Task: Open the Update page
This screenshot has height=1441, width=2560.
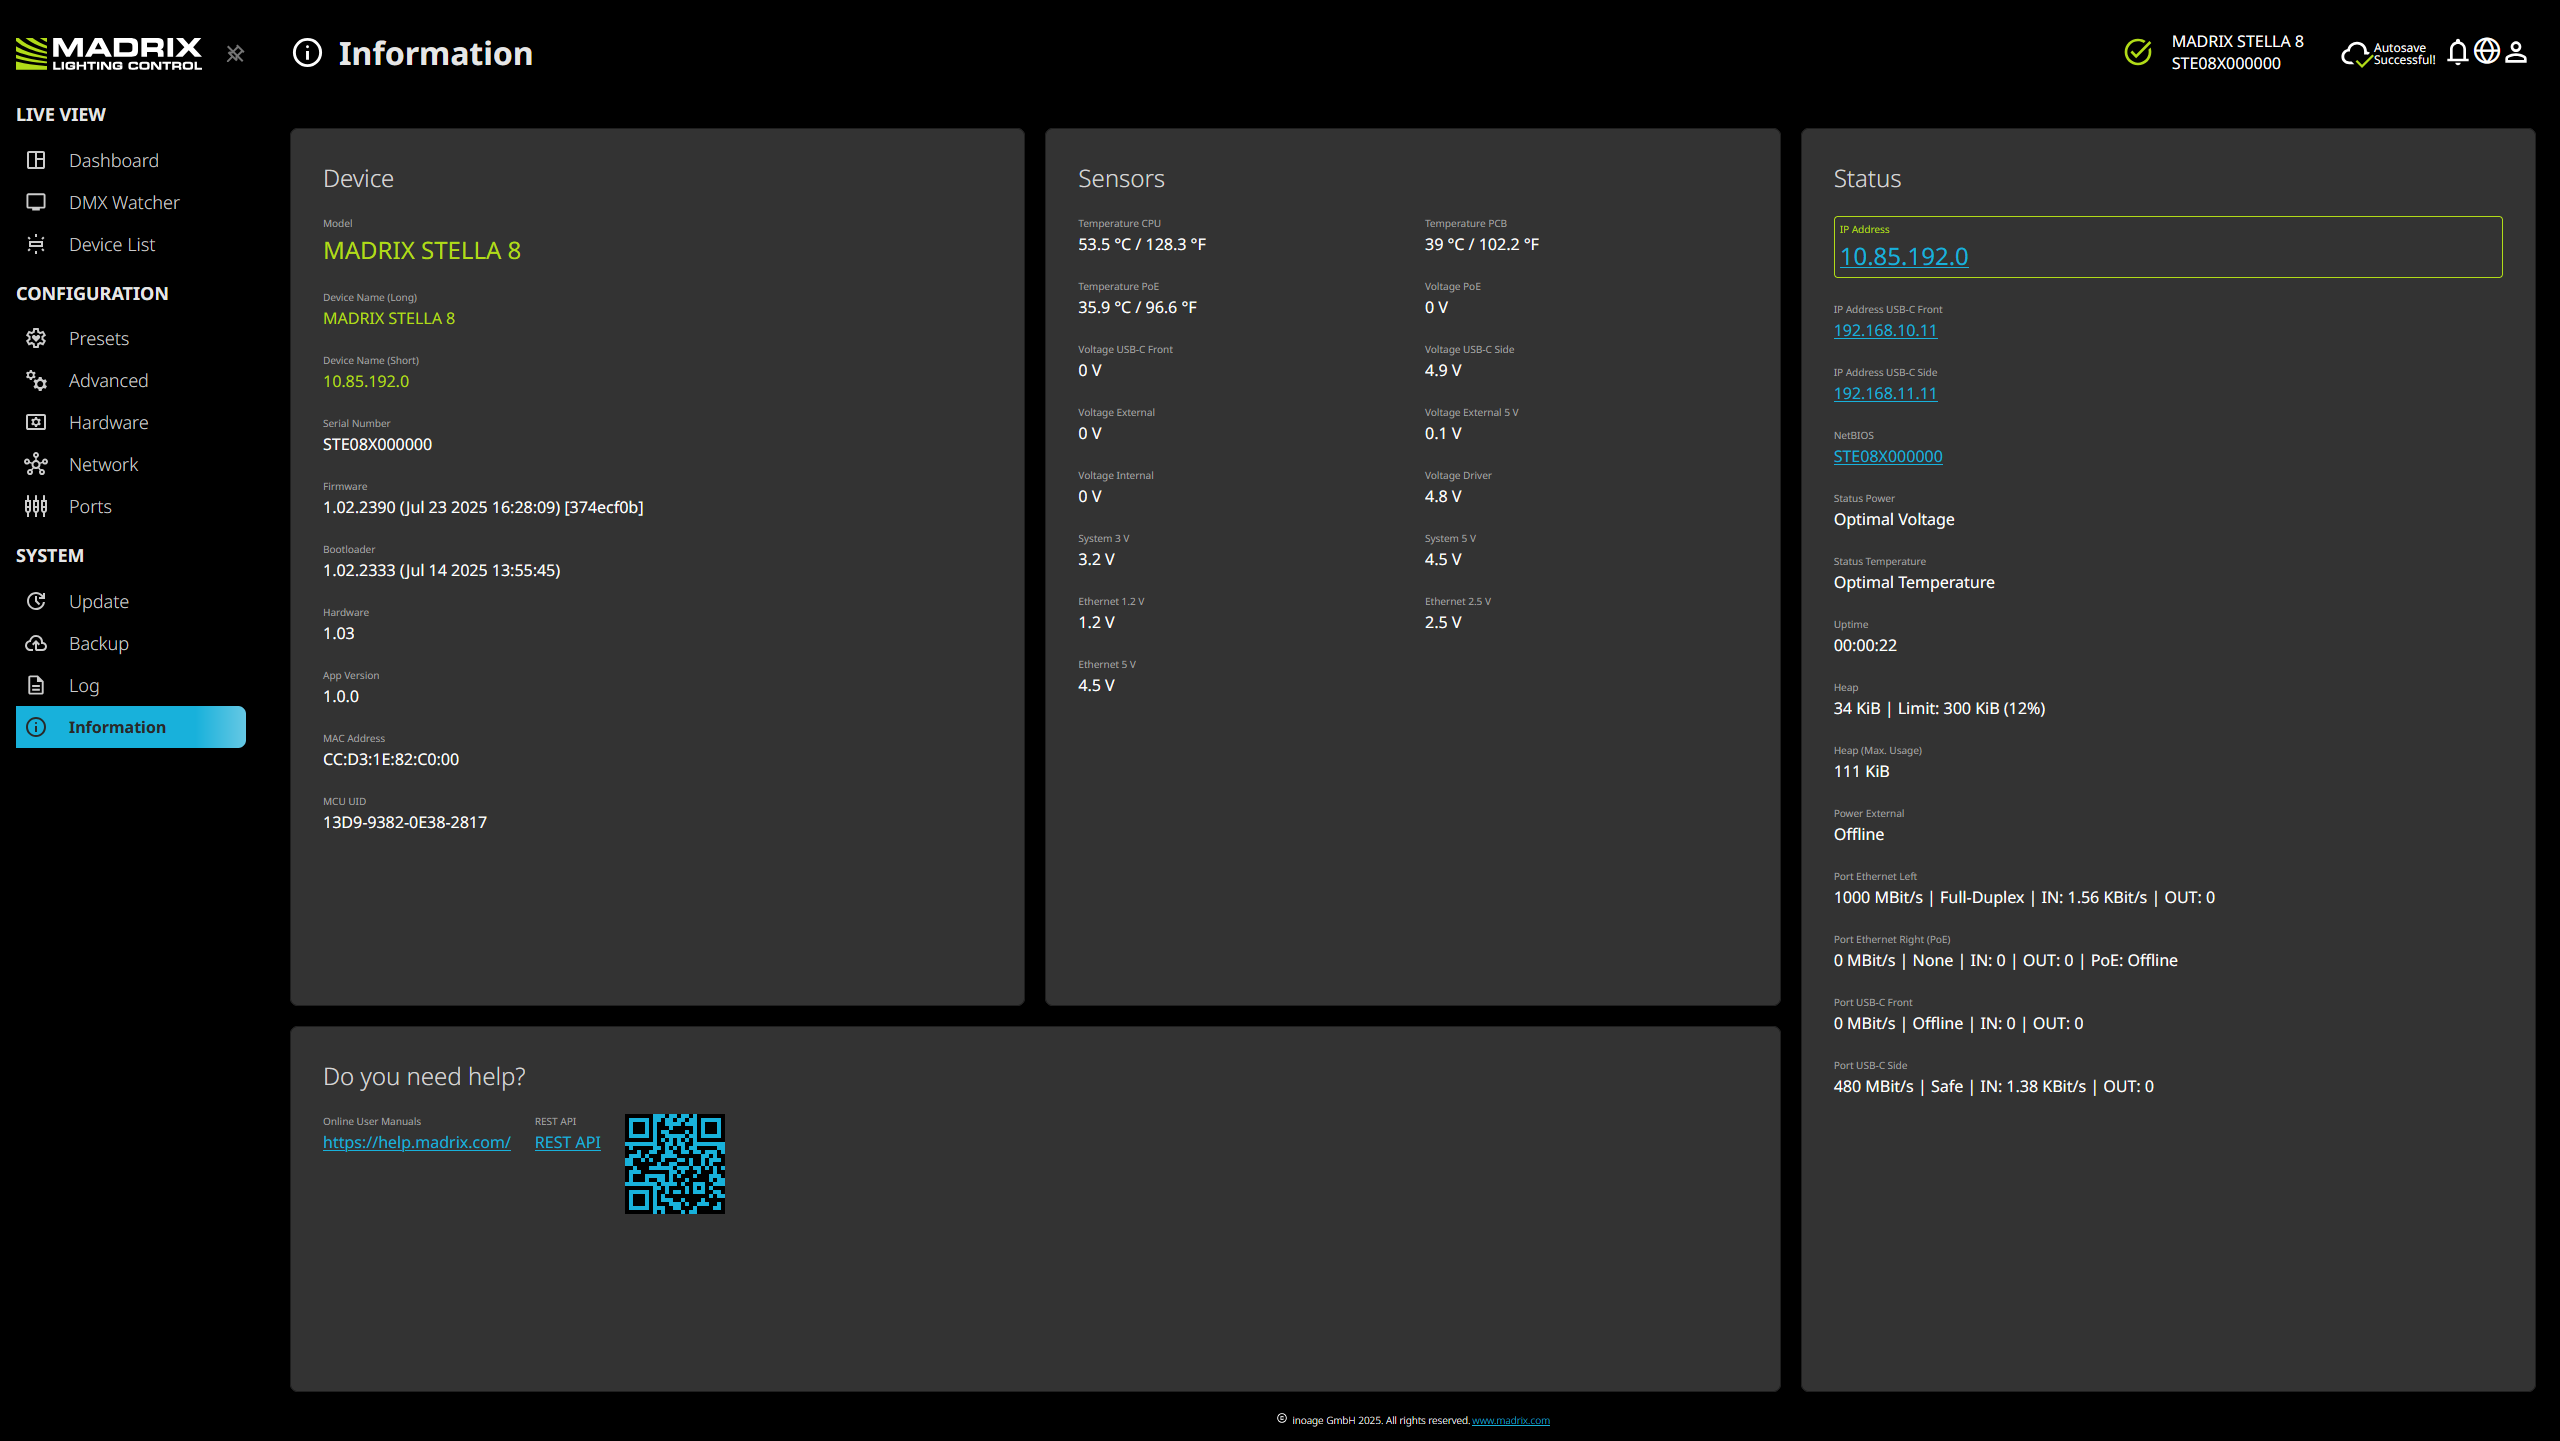Action: (99, 601)
